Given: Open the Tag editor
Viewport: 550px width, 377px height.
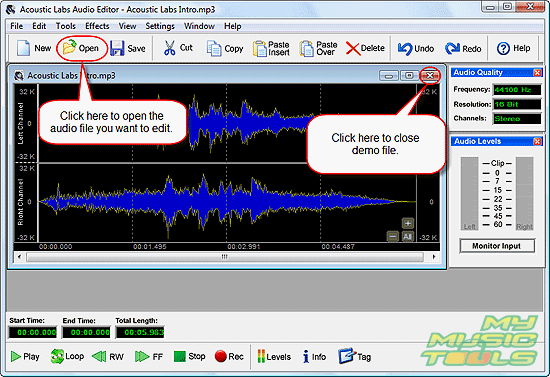Looking at the screenshot, I should pos(354,356).
